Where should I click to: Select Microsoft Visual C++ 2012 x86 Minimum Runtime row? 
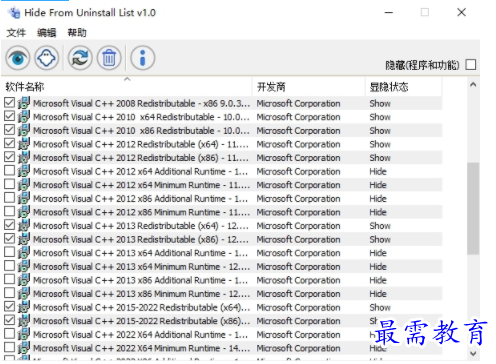(222, 212)
